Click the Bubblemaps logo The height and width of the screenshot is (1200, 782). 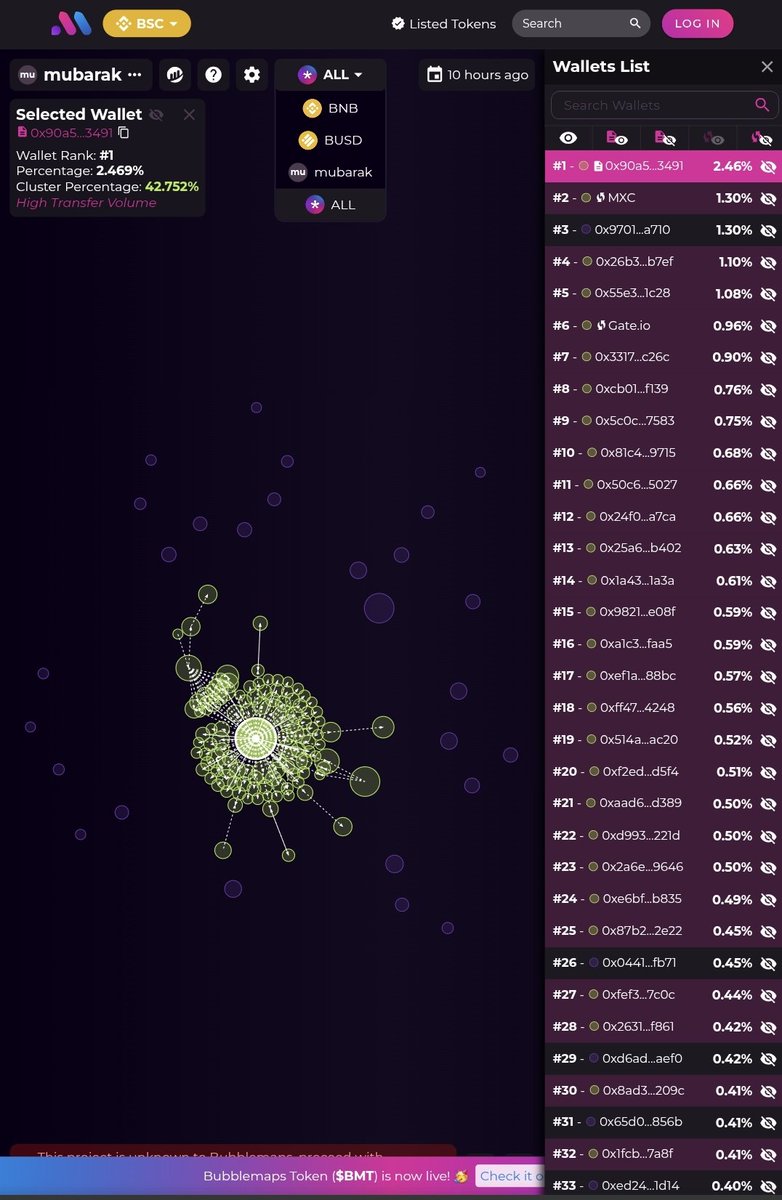click(71, 23)
